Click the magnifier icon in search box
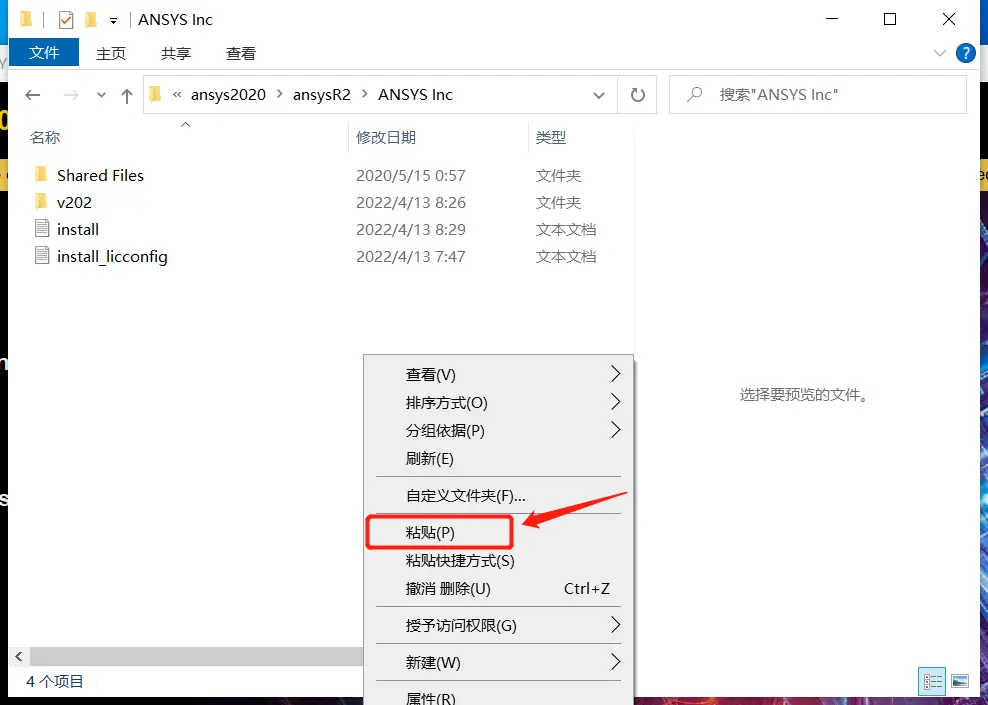This screenshot has height=705, width=988. tap(694, 95)
